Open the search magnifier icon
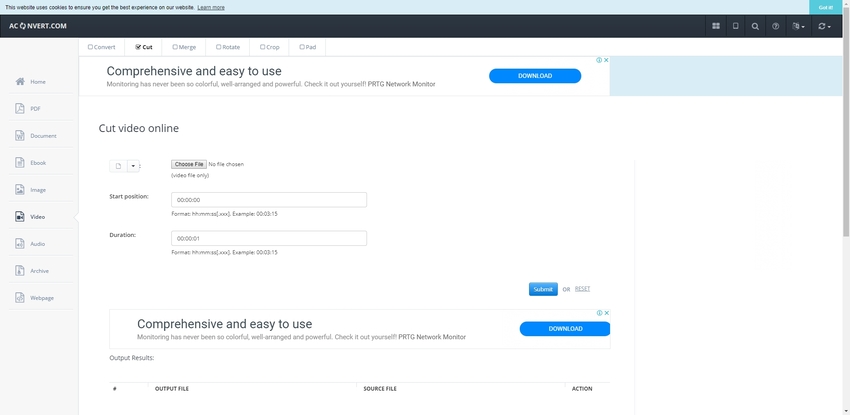The width and height of the screenshot is (850, 415). (x=755, y=26)
